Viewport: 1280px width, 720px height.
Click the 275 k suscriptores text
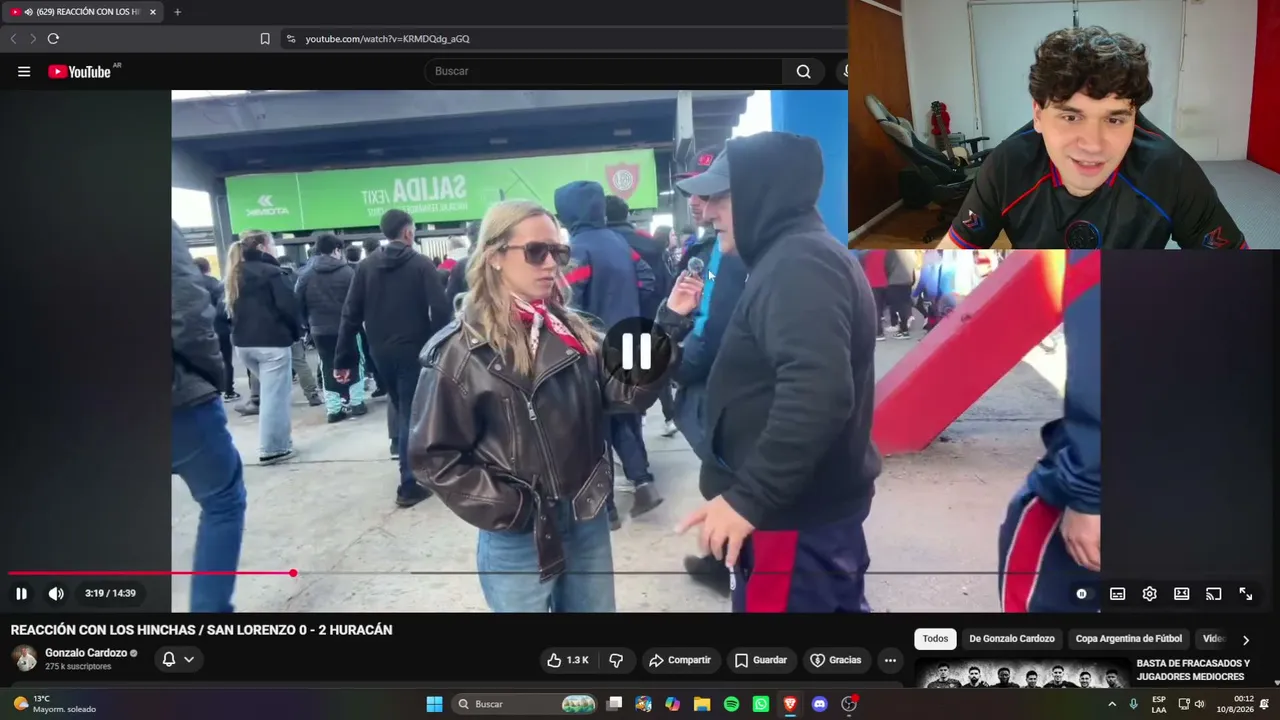[78, 667]
